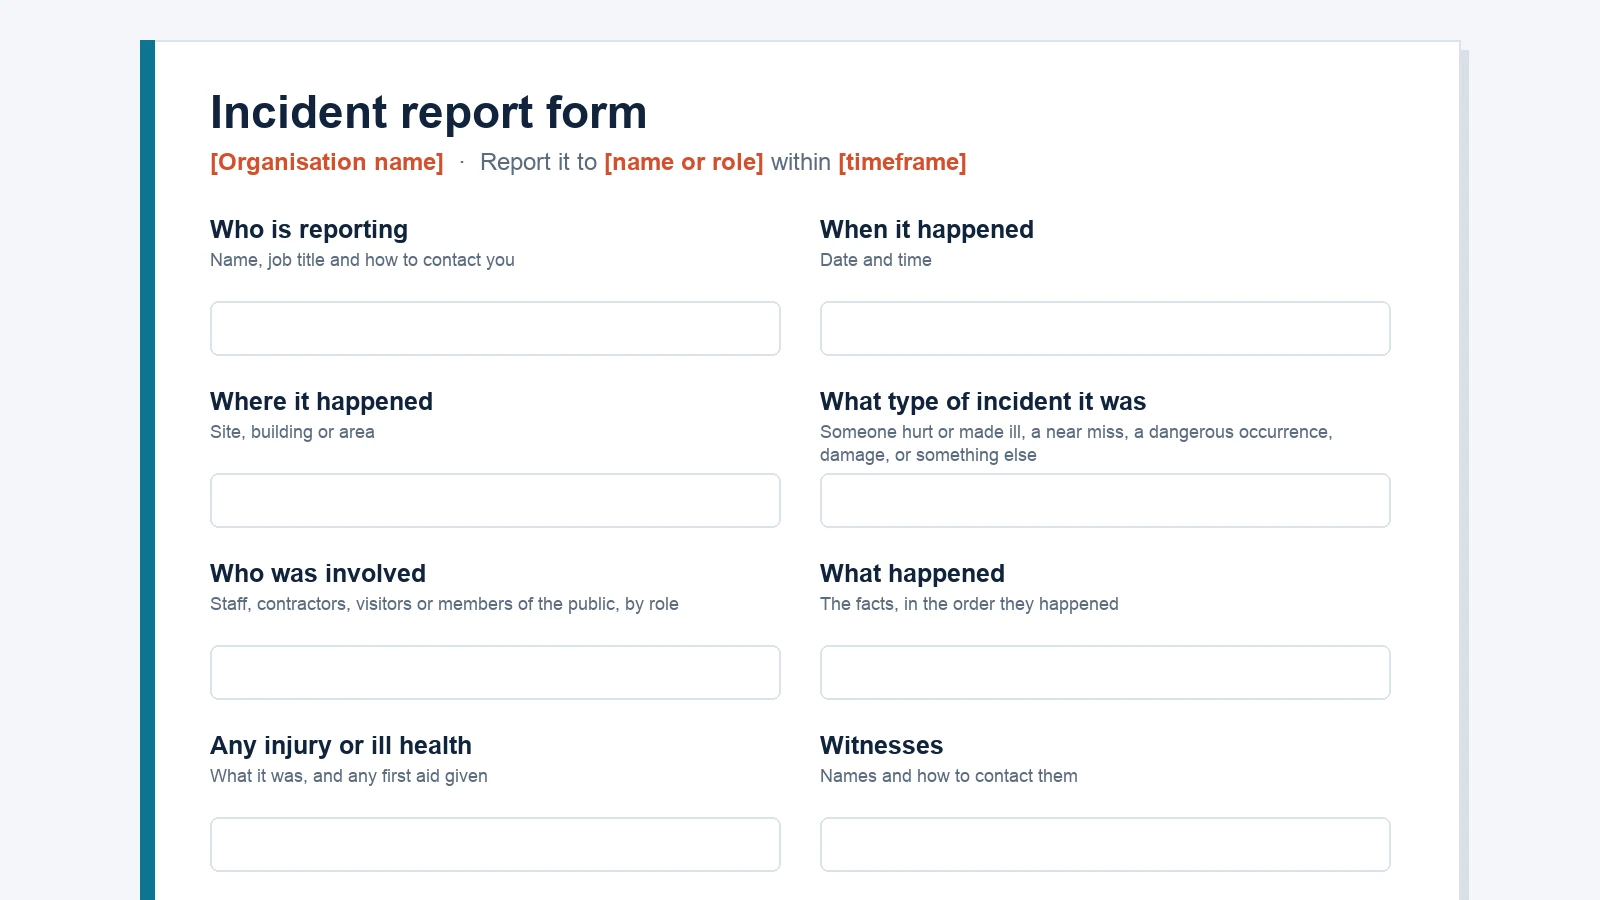This screenshot has width=1600, height=900.
Task: Select the What type of incident input field
Action: click(x=1105, y=500)
